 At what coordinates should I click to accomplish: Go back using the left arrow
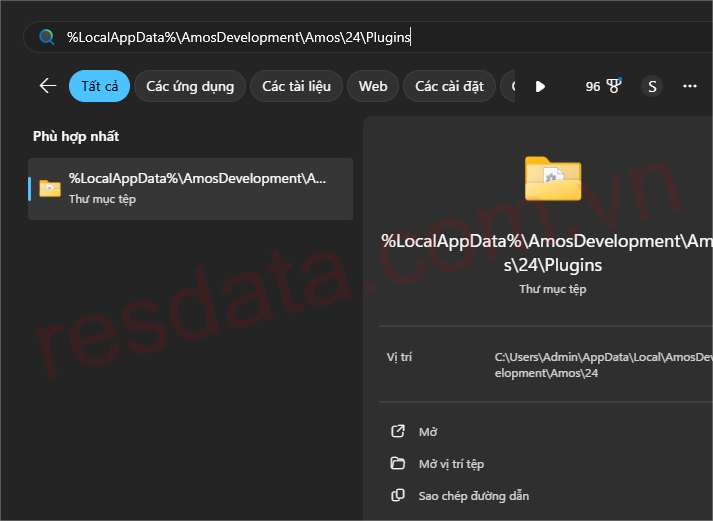(47, 86)
